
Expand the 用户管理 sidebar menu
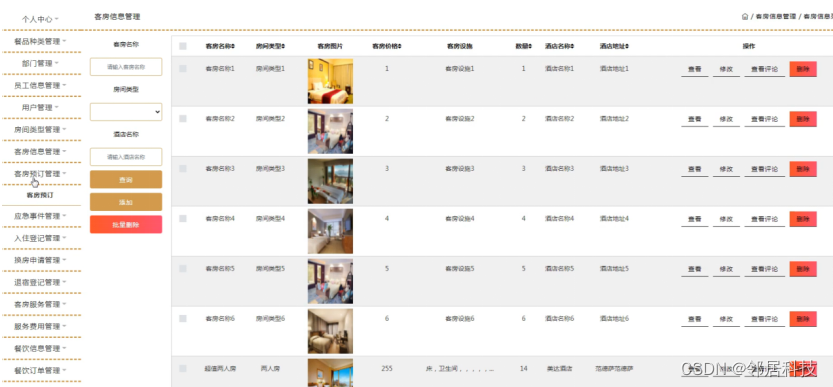pos(40,107)
